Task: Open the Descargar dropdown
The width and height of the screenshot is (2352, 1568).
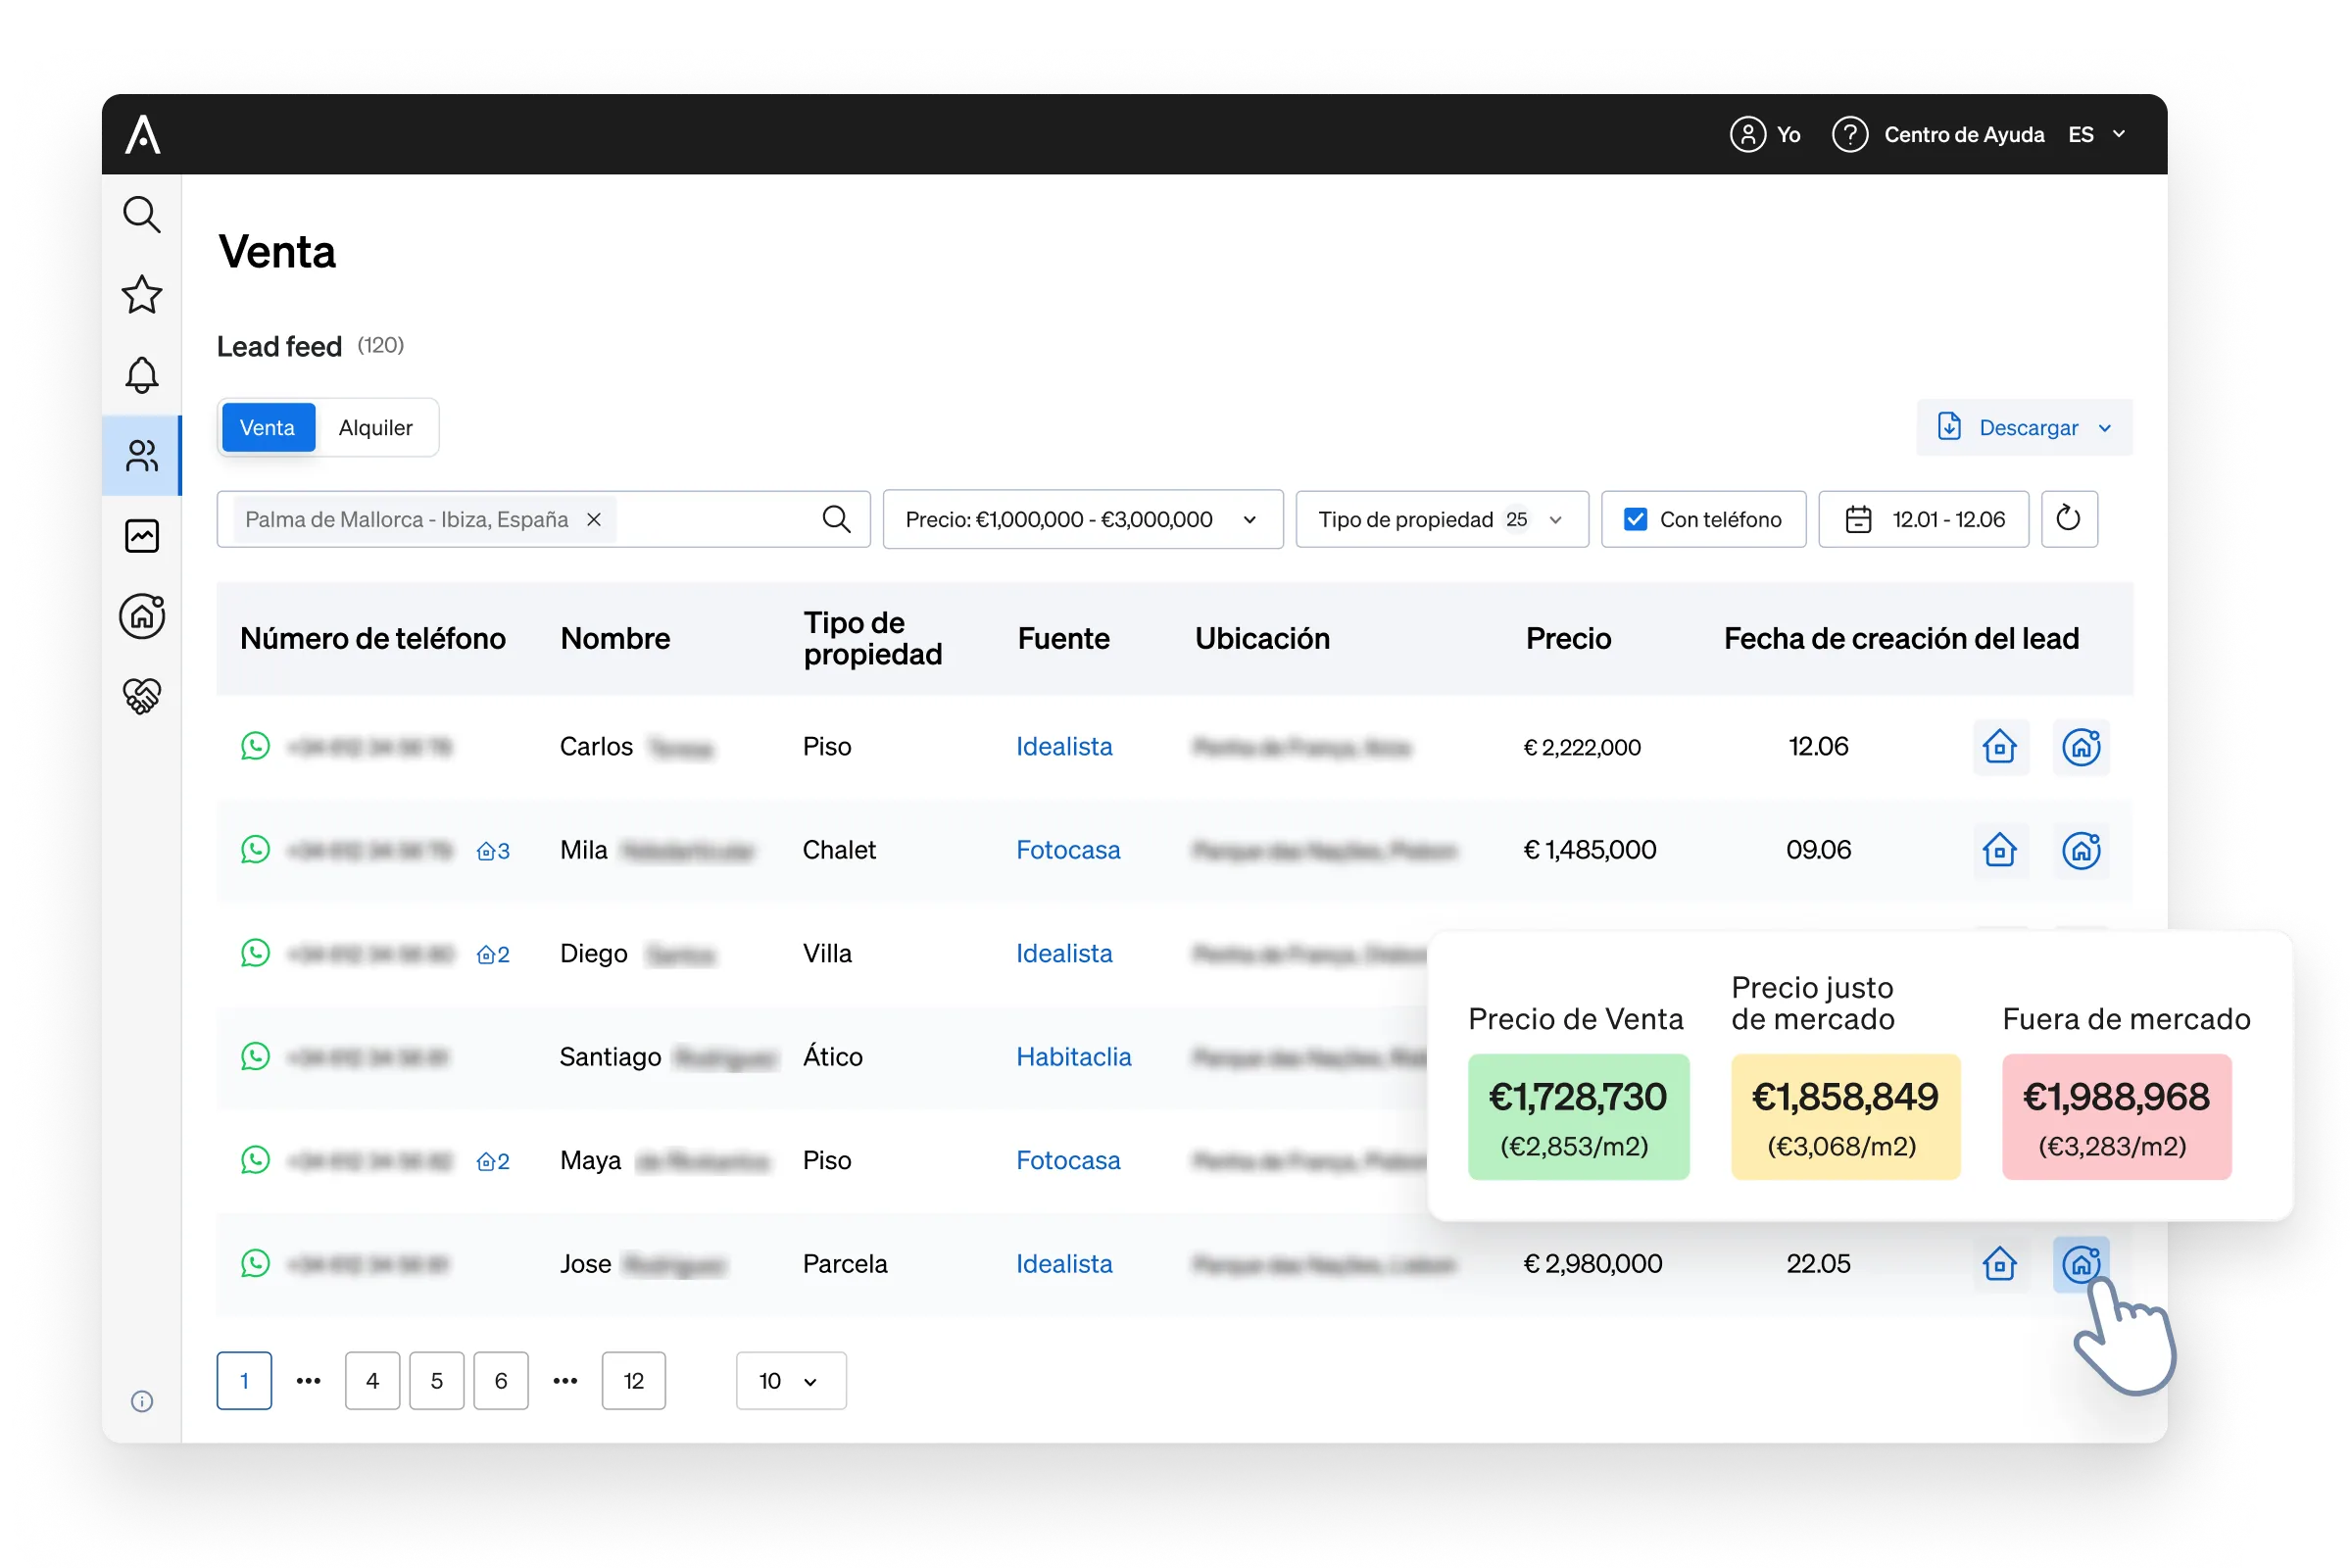Action: click(x=2023, y=428)
